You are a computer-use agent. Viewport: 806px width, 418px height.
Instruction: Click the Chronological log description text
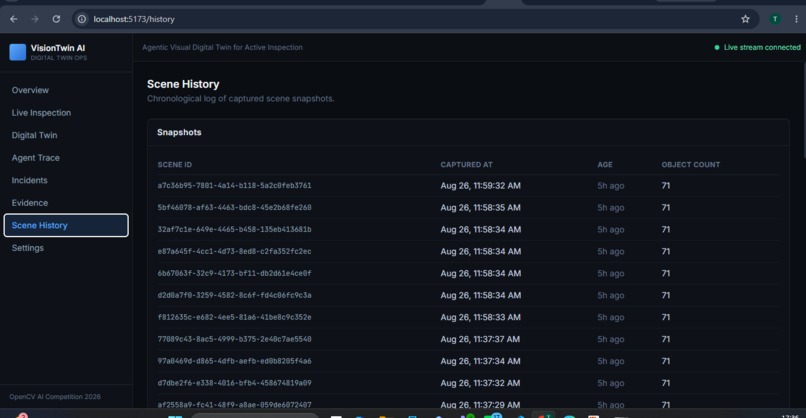(241, 99)
